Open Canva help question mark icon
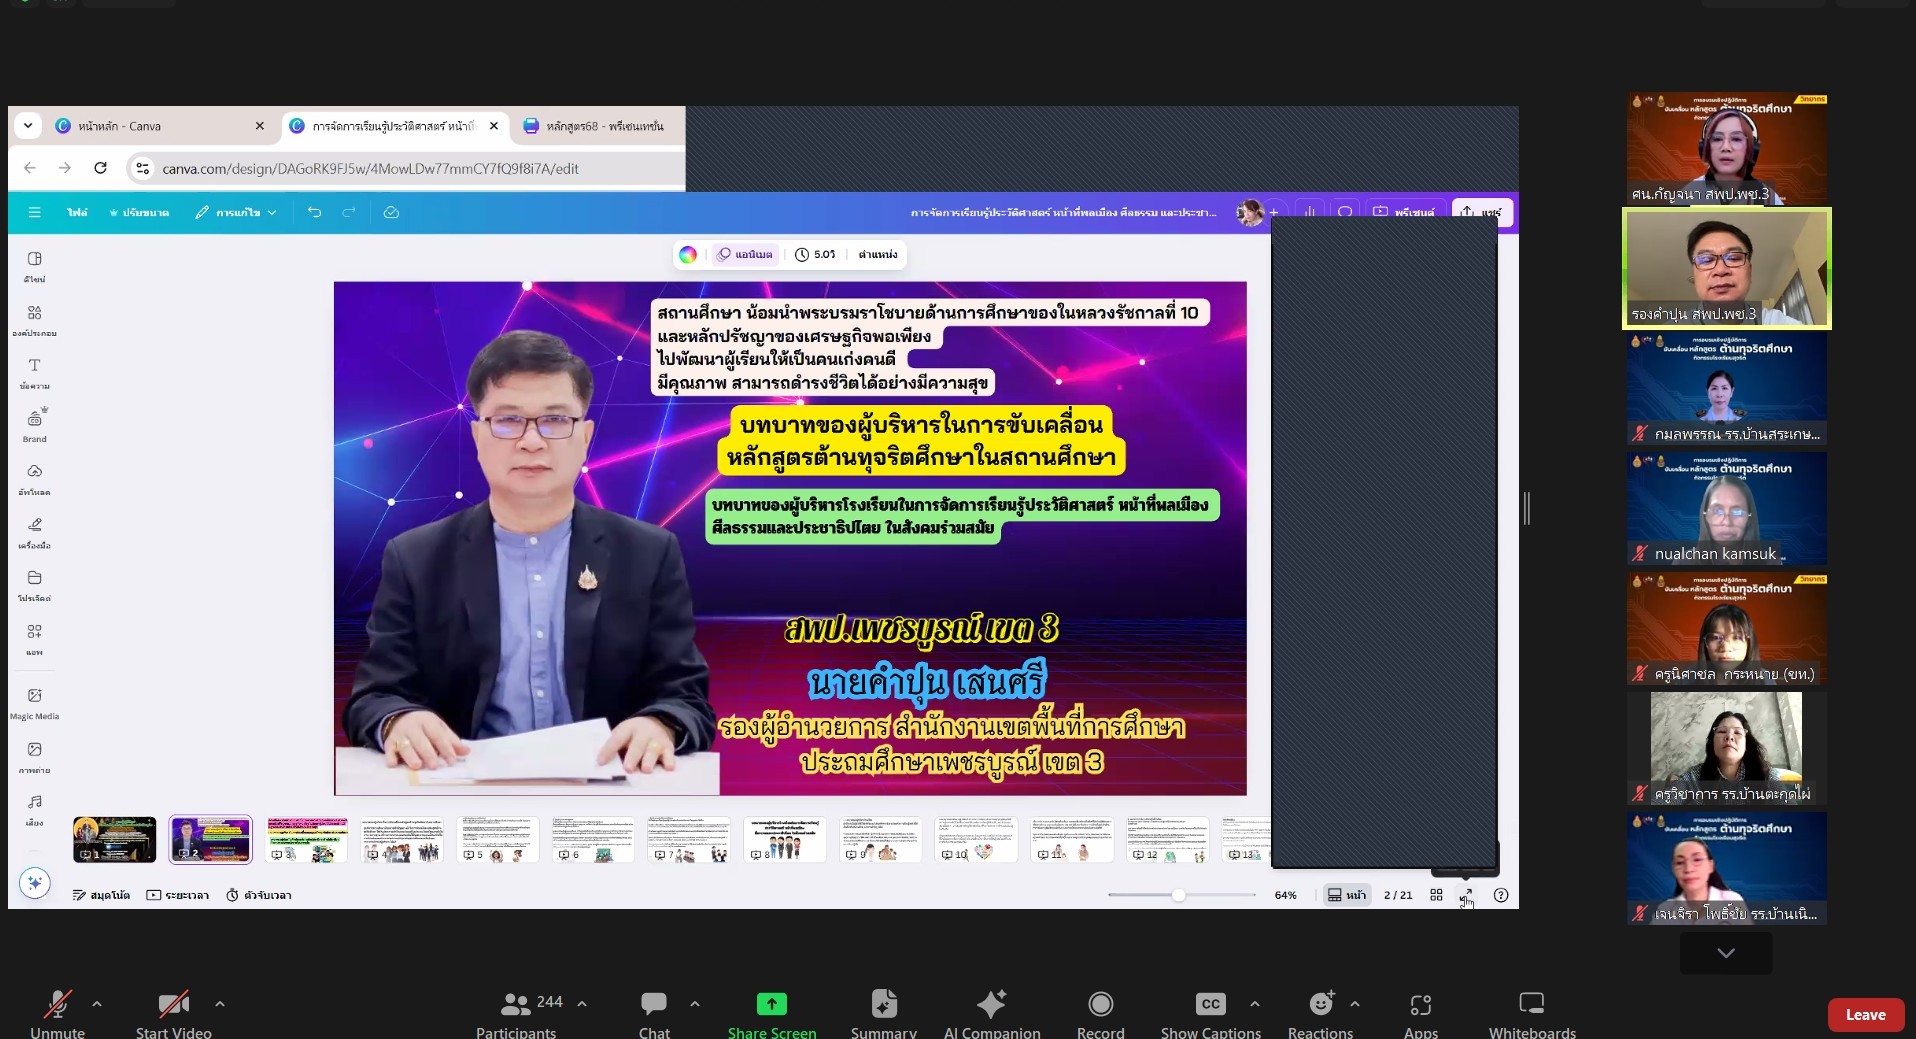Image resolution: width=1916 pixels, height=1039 pixels. (1500, 895)
